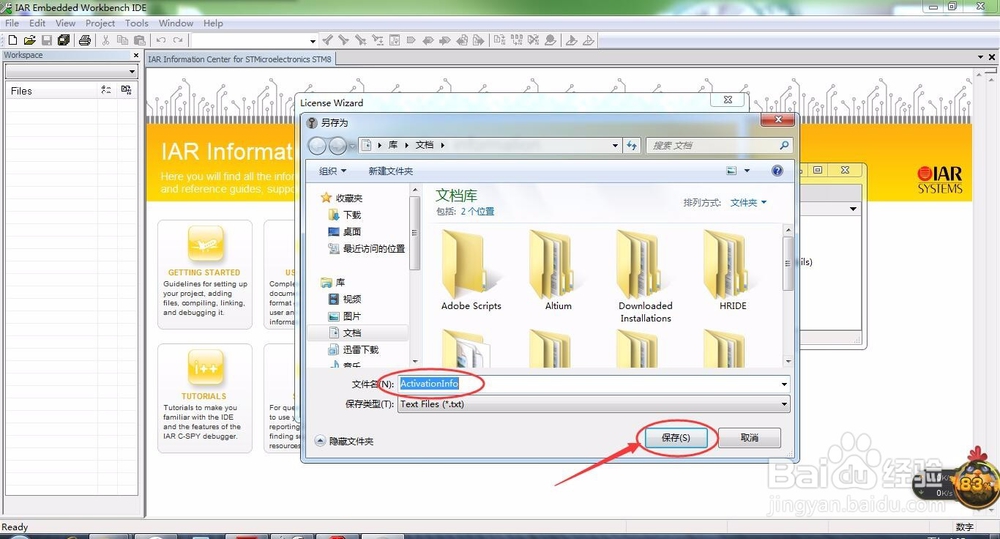Select the IAR Information Center tab
Viewport: 1000px width, 539px height.
(240, 59)
